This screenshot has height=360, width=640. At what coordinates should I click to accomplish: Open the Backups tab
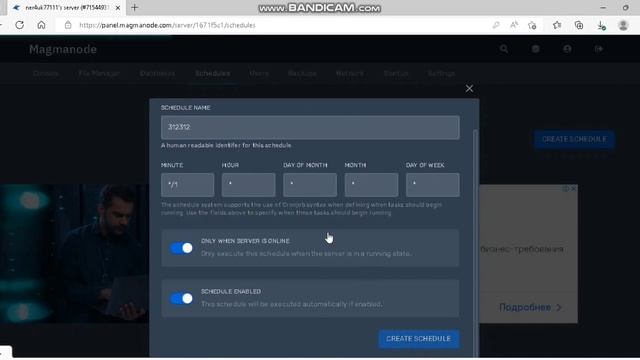302,74
